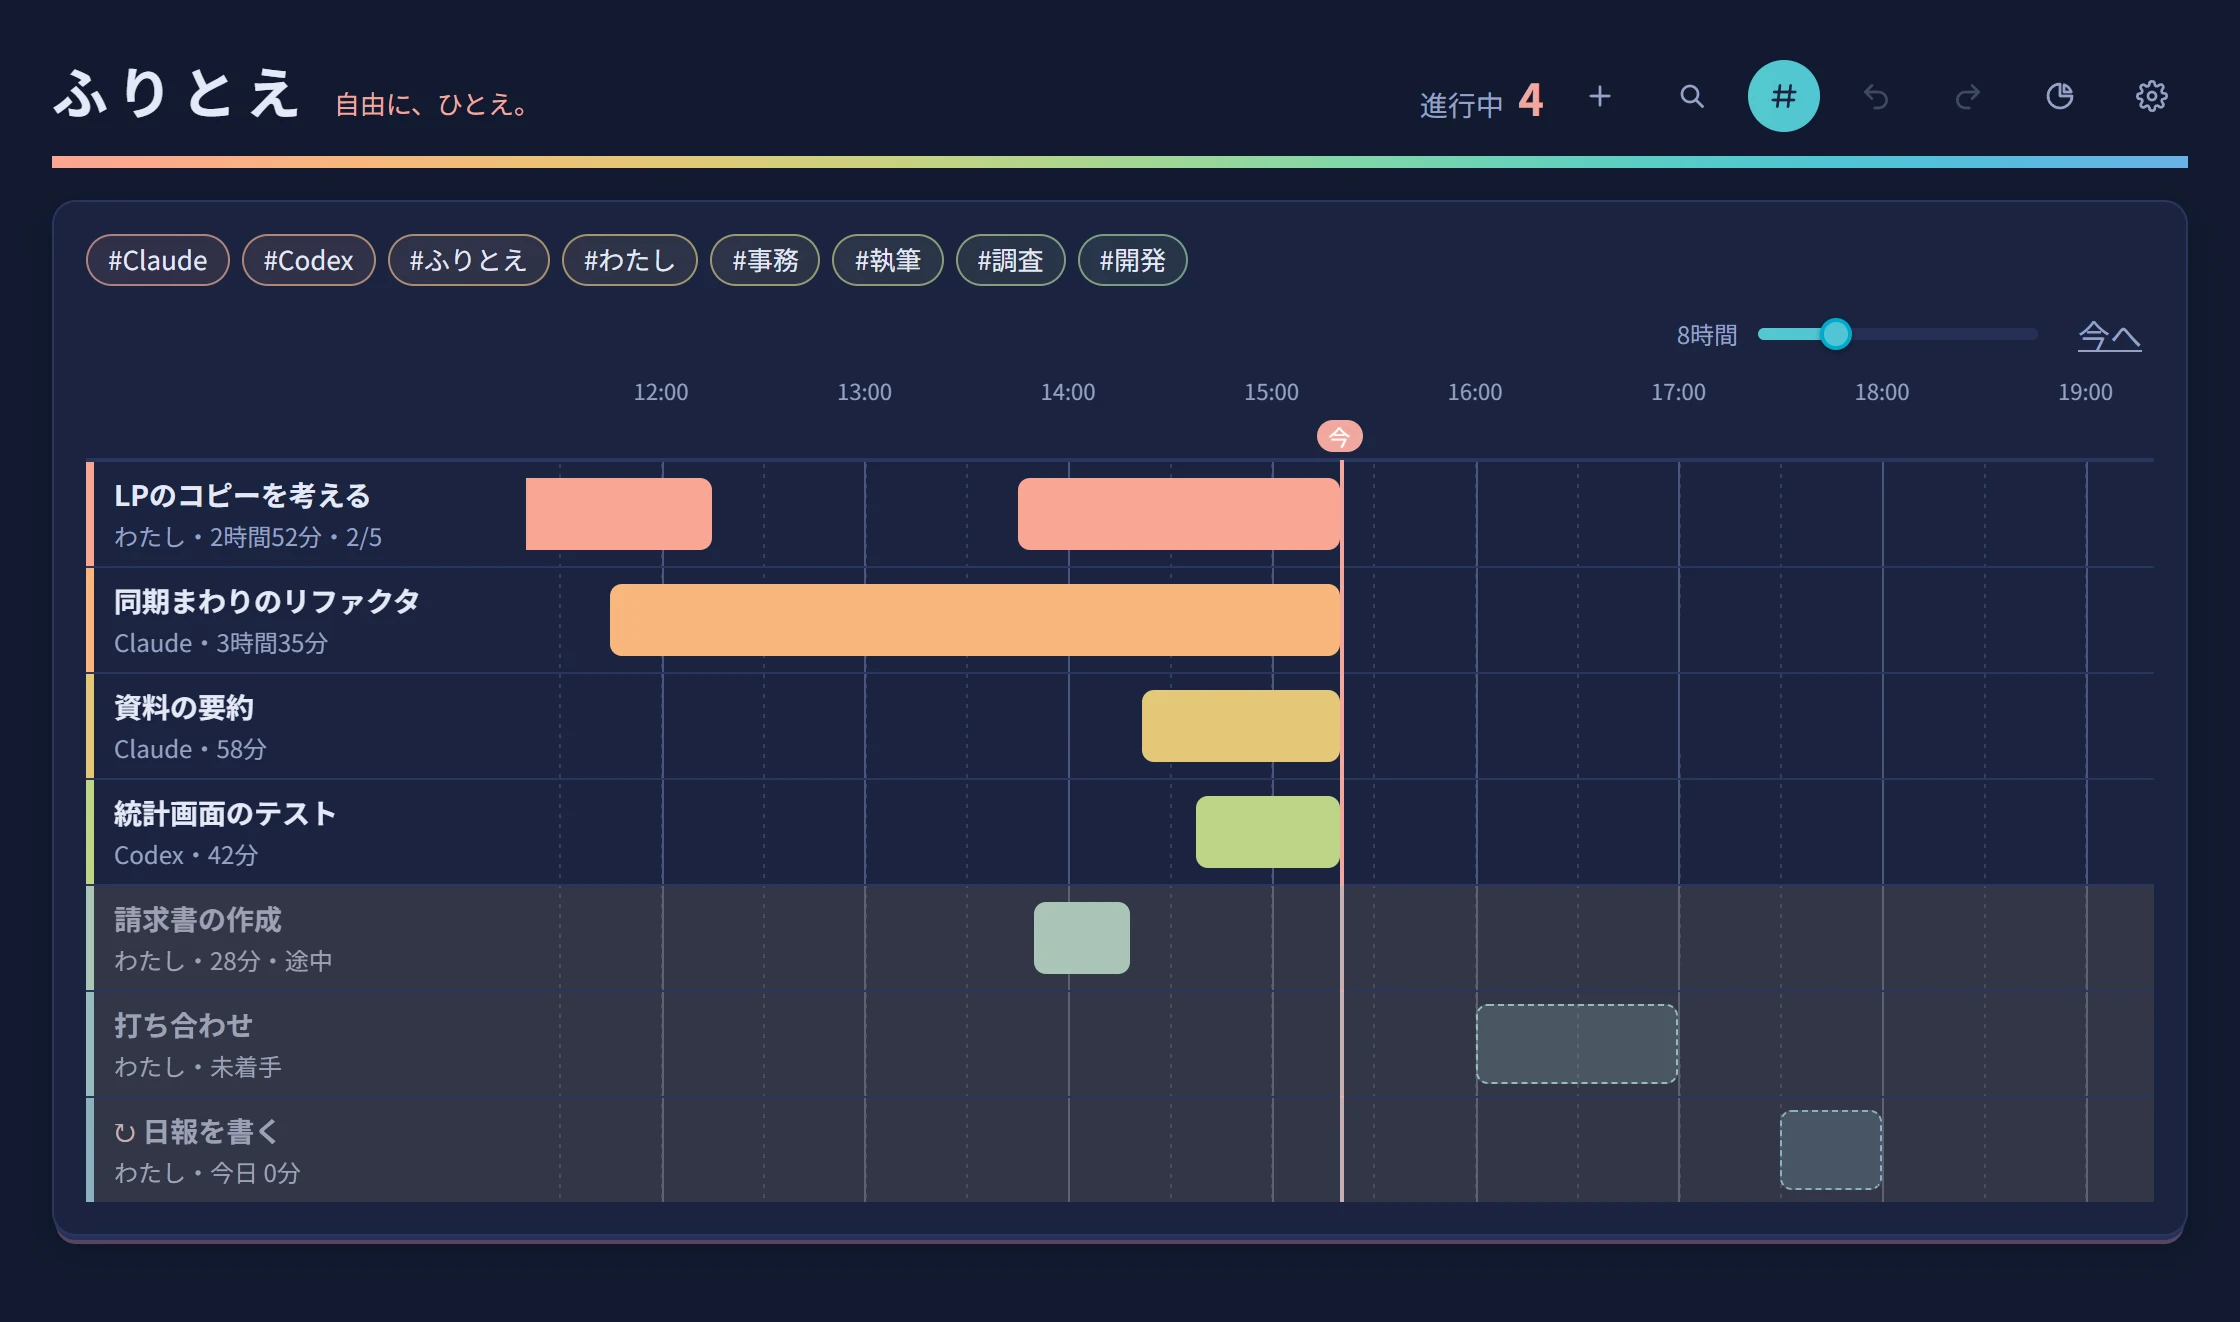Open settings with the gear icon

pos(2152,96)
